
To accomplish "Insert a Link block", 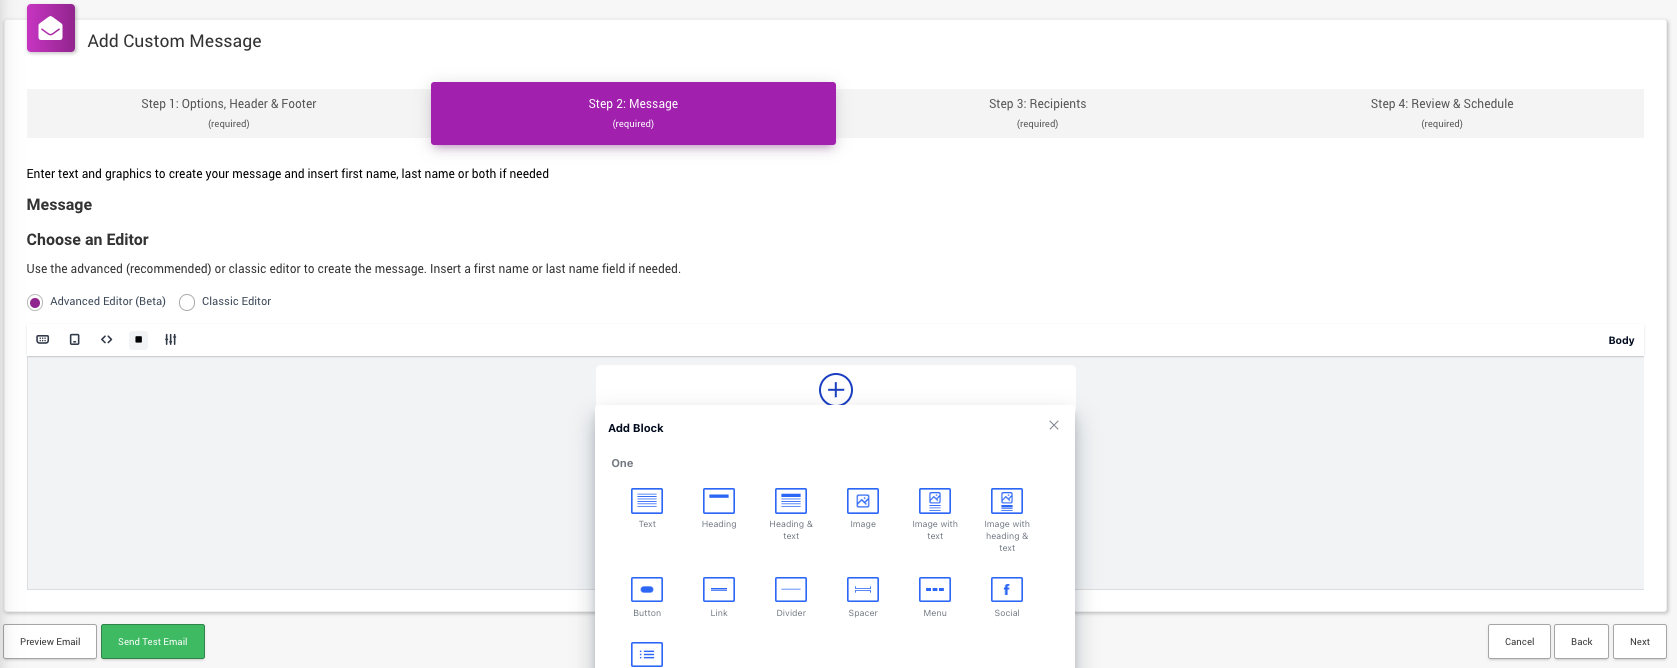I will pos(719,597).
